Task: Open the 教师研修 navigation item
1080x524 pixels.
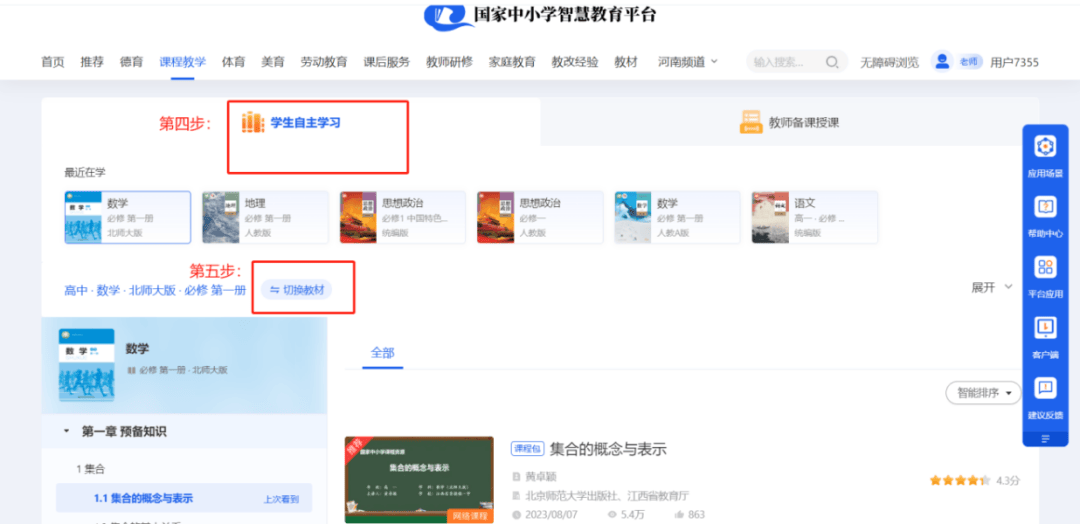Action: pyautogui.click(x=449, y=62)
